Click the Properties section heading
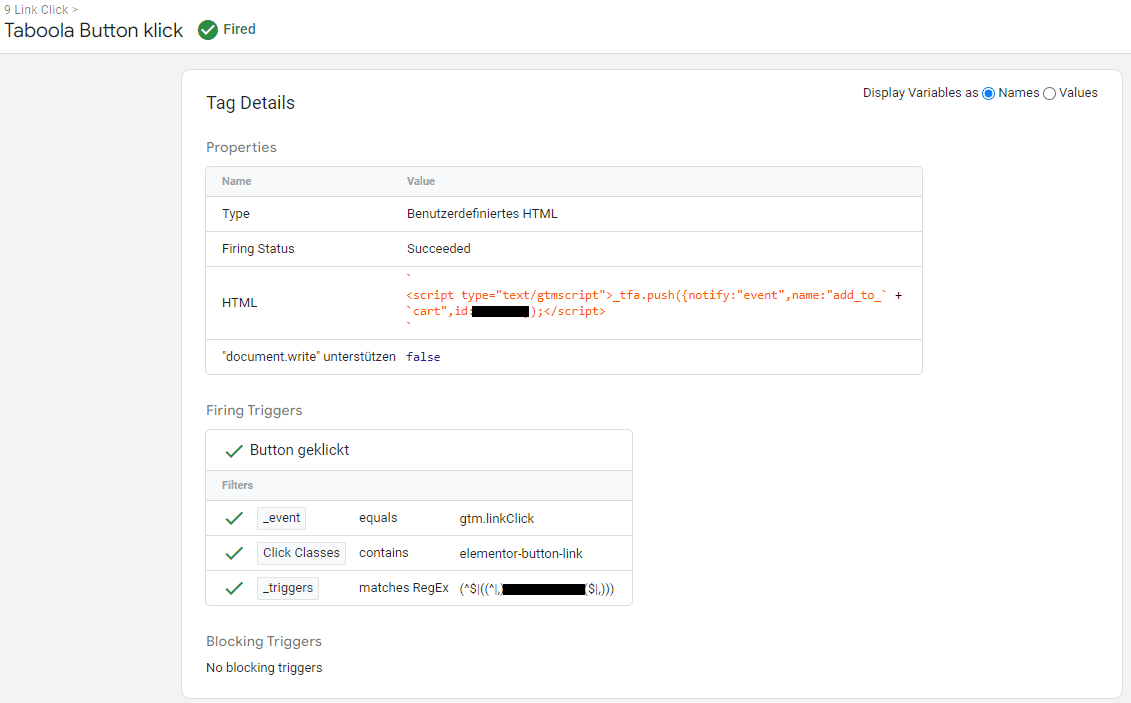The height and width of the screenshot is (703, 1131). (x=241, y=147)
